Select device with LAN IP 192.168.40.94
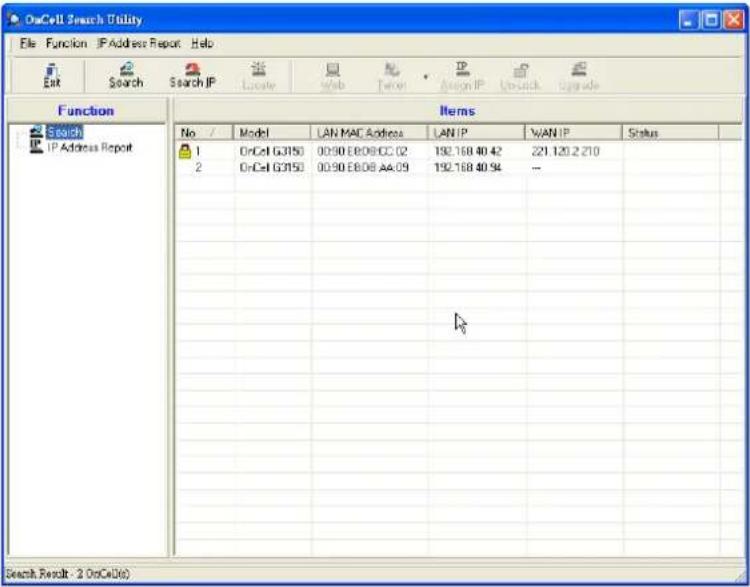 (468, 168)
